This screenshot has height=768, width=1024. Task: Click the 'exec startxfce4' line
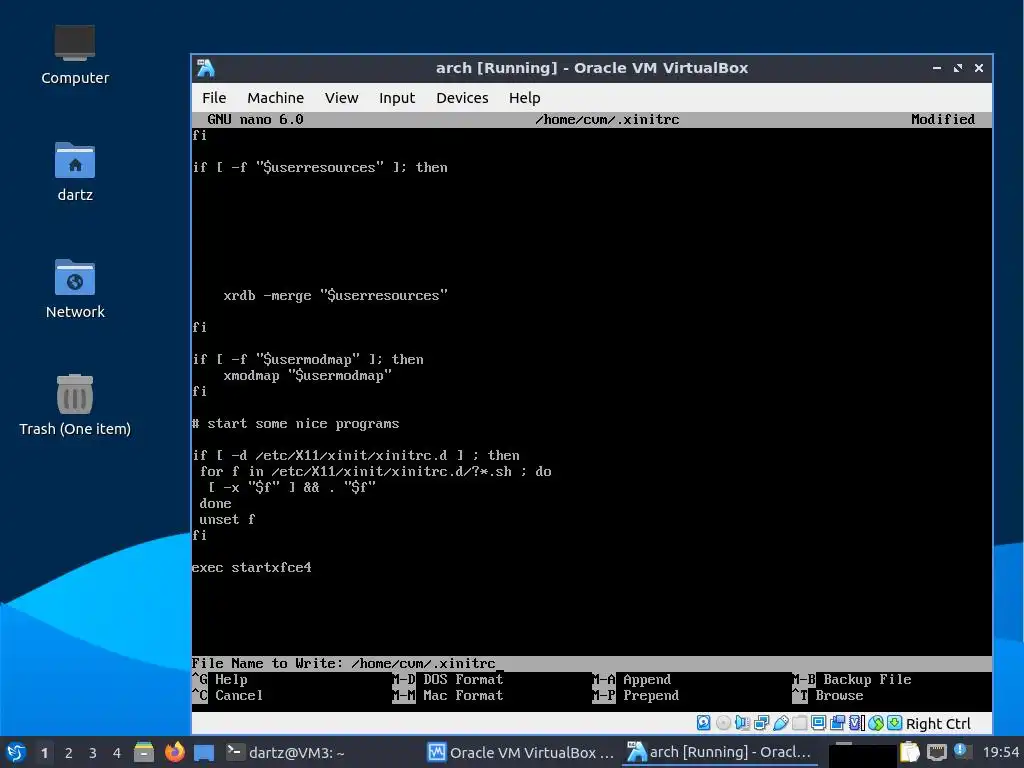coord(251,568)
